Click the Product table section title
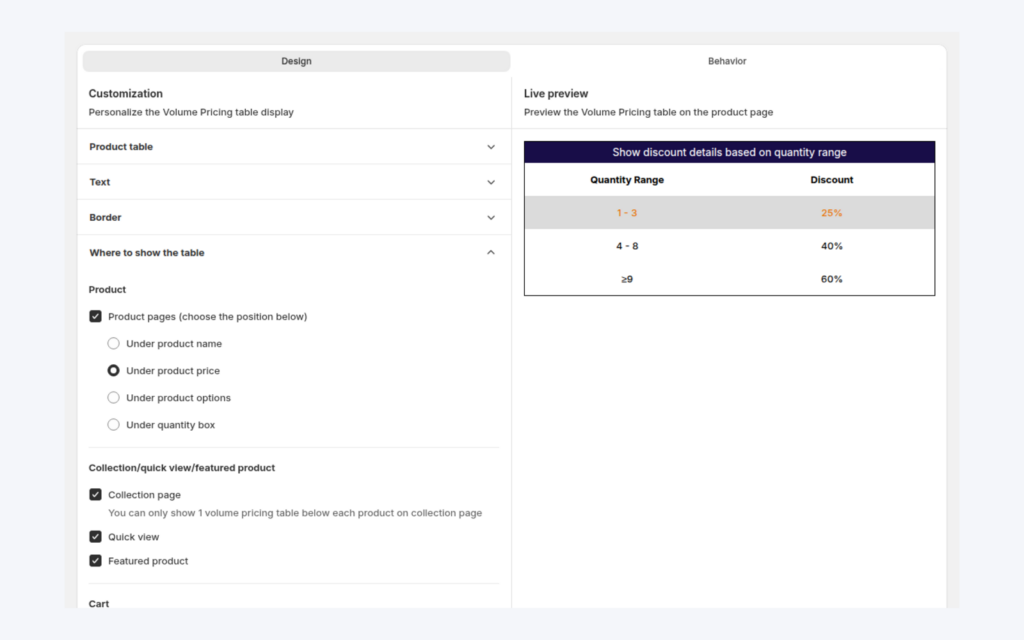Viewport: 1024px width, 640px height. point(121,147)
